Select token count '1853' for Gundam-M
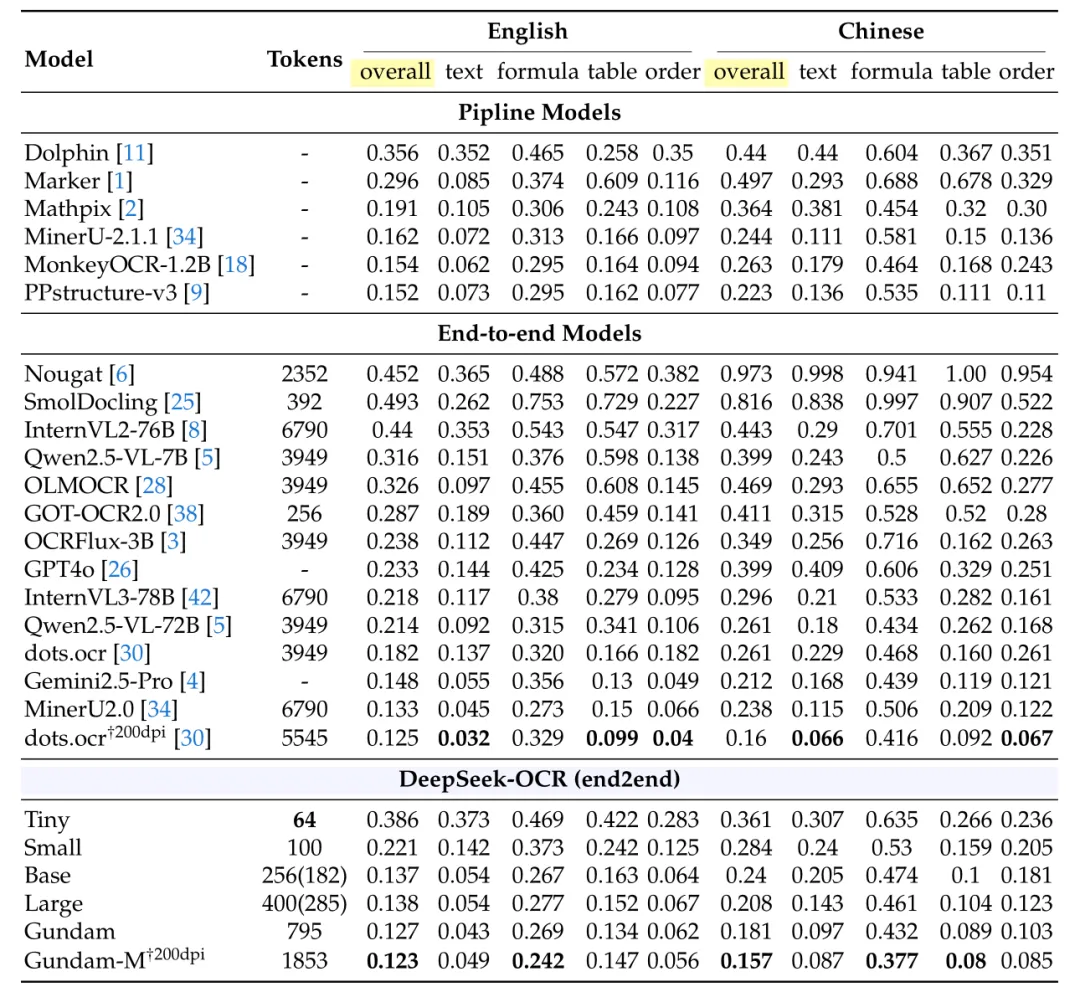This screenshot has width=1080, height=992. [304, 960]
